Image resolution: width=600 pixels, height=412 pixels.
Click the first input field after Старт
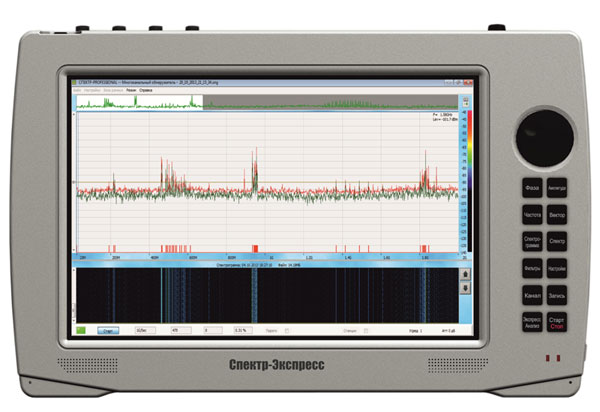tap(145, 330)
